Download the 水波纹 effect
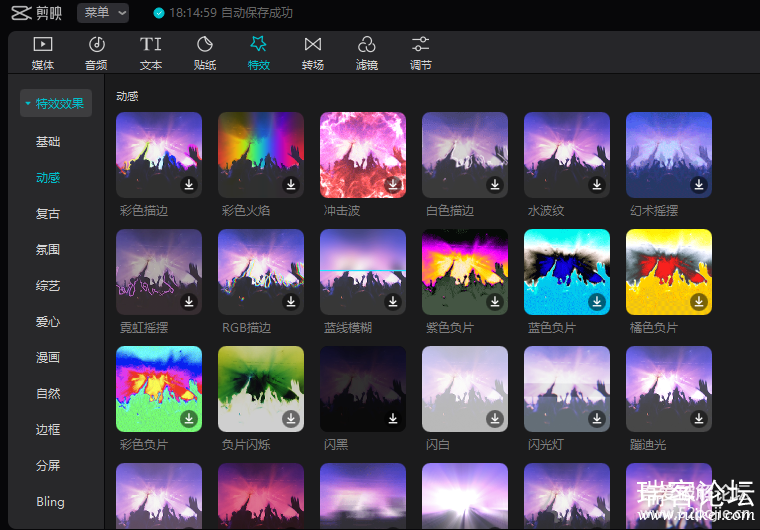This screenshot has height=530, width=760. [x=597, y=184]
